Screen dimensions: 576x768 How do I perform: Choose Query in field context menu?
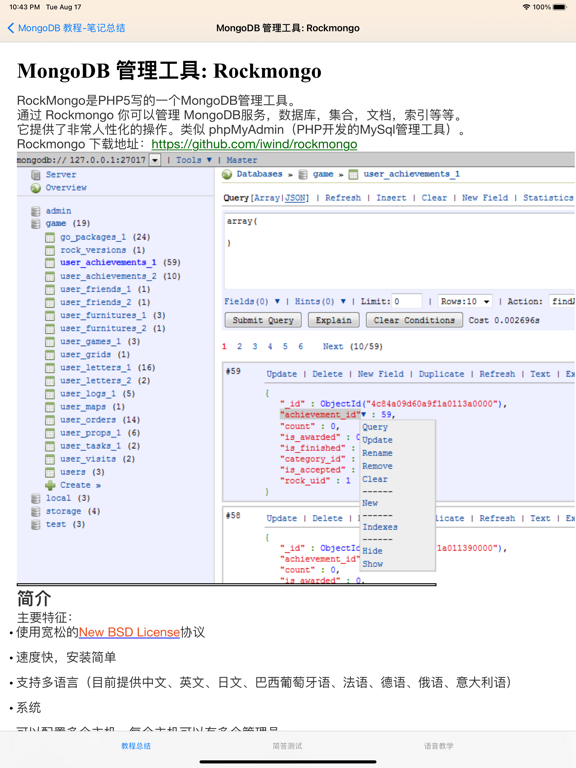(x=375, y=427)
